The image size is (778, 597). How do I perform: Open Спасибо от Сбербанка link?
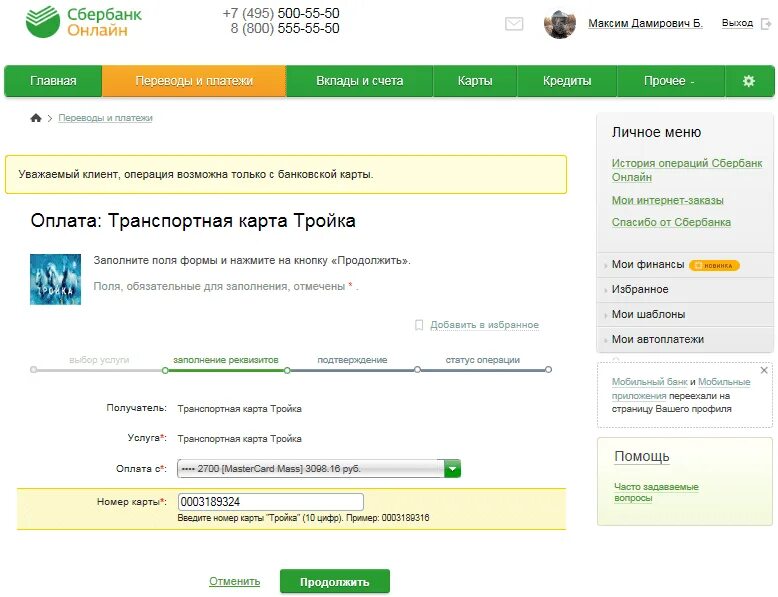pos(671,222)
